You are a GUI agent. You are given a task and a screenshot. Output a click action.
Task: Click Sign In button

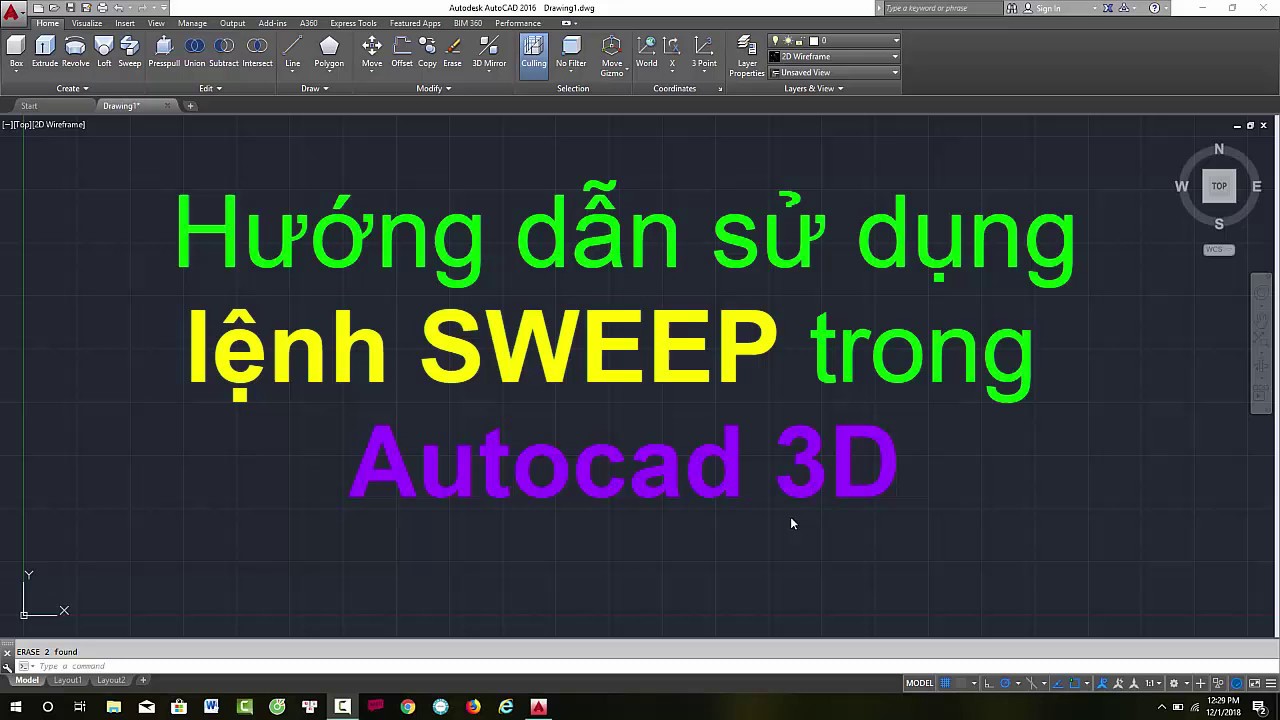pos(1048,8)
